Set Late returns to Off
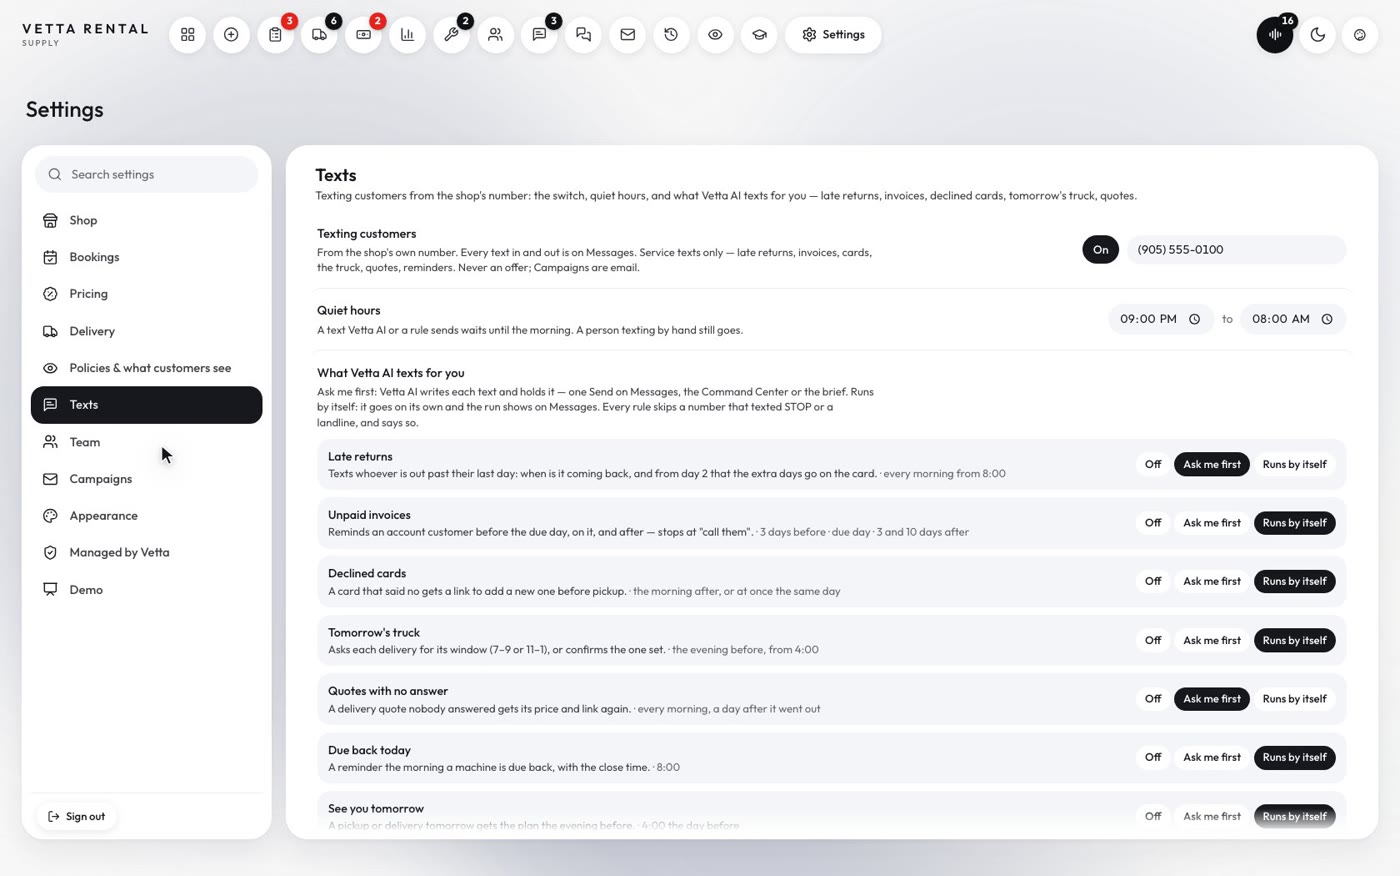Image resolution: width=1400 pixels, height=876 pixels. (1153, 464)
